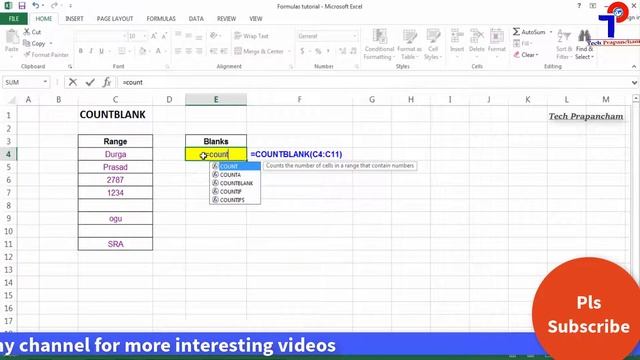Switch to the DATA tab
Screen dimensions: 640x360
point(196,19)
